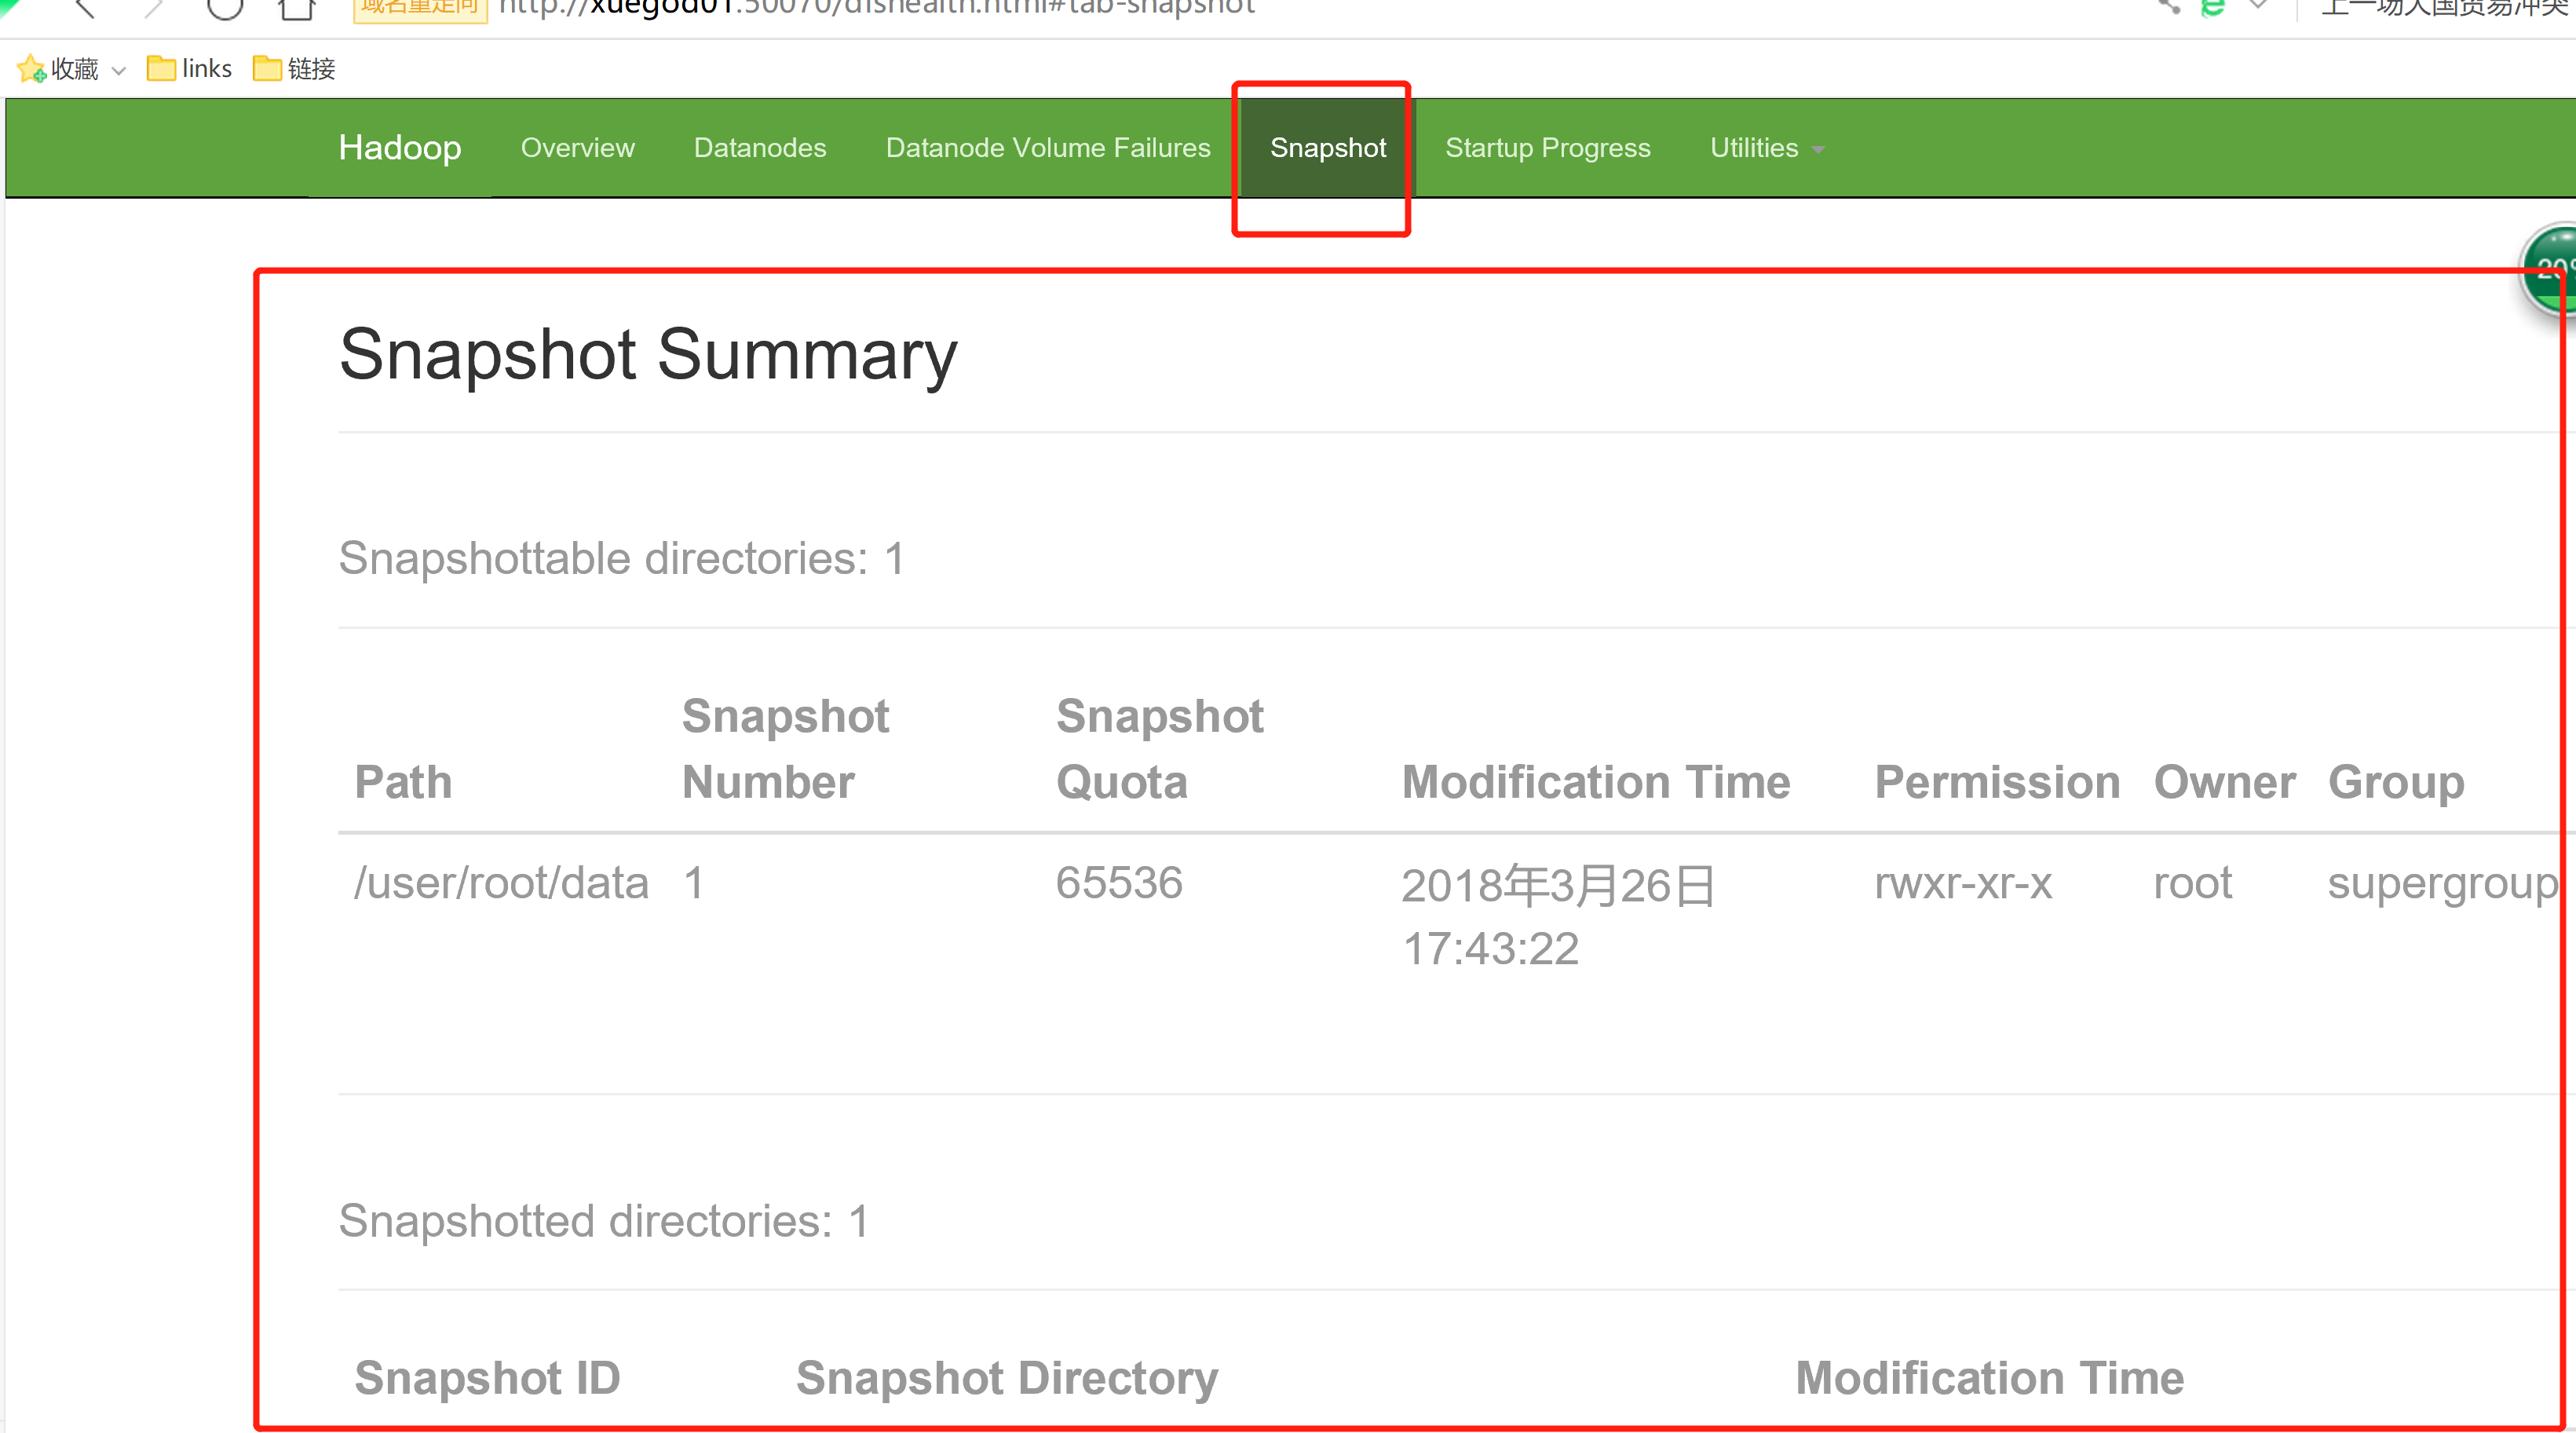The width and height of the screenshot is (2576, 1433).
Task: Open the Startup Progress tab
Action: coord(1547,148)
